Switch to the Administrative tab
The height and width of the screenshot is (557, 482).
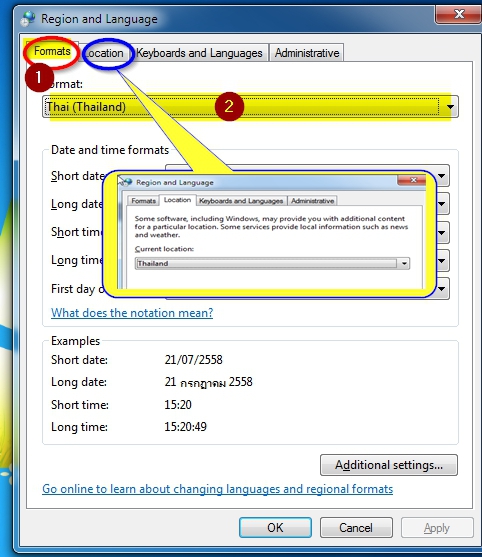pos(307,53)
